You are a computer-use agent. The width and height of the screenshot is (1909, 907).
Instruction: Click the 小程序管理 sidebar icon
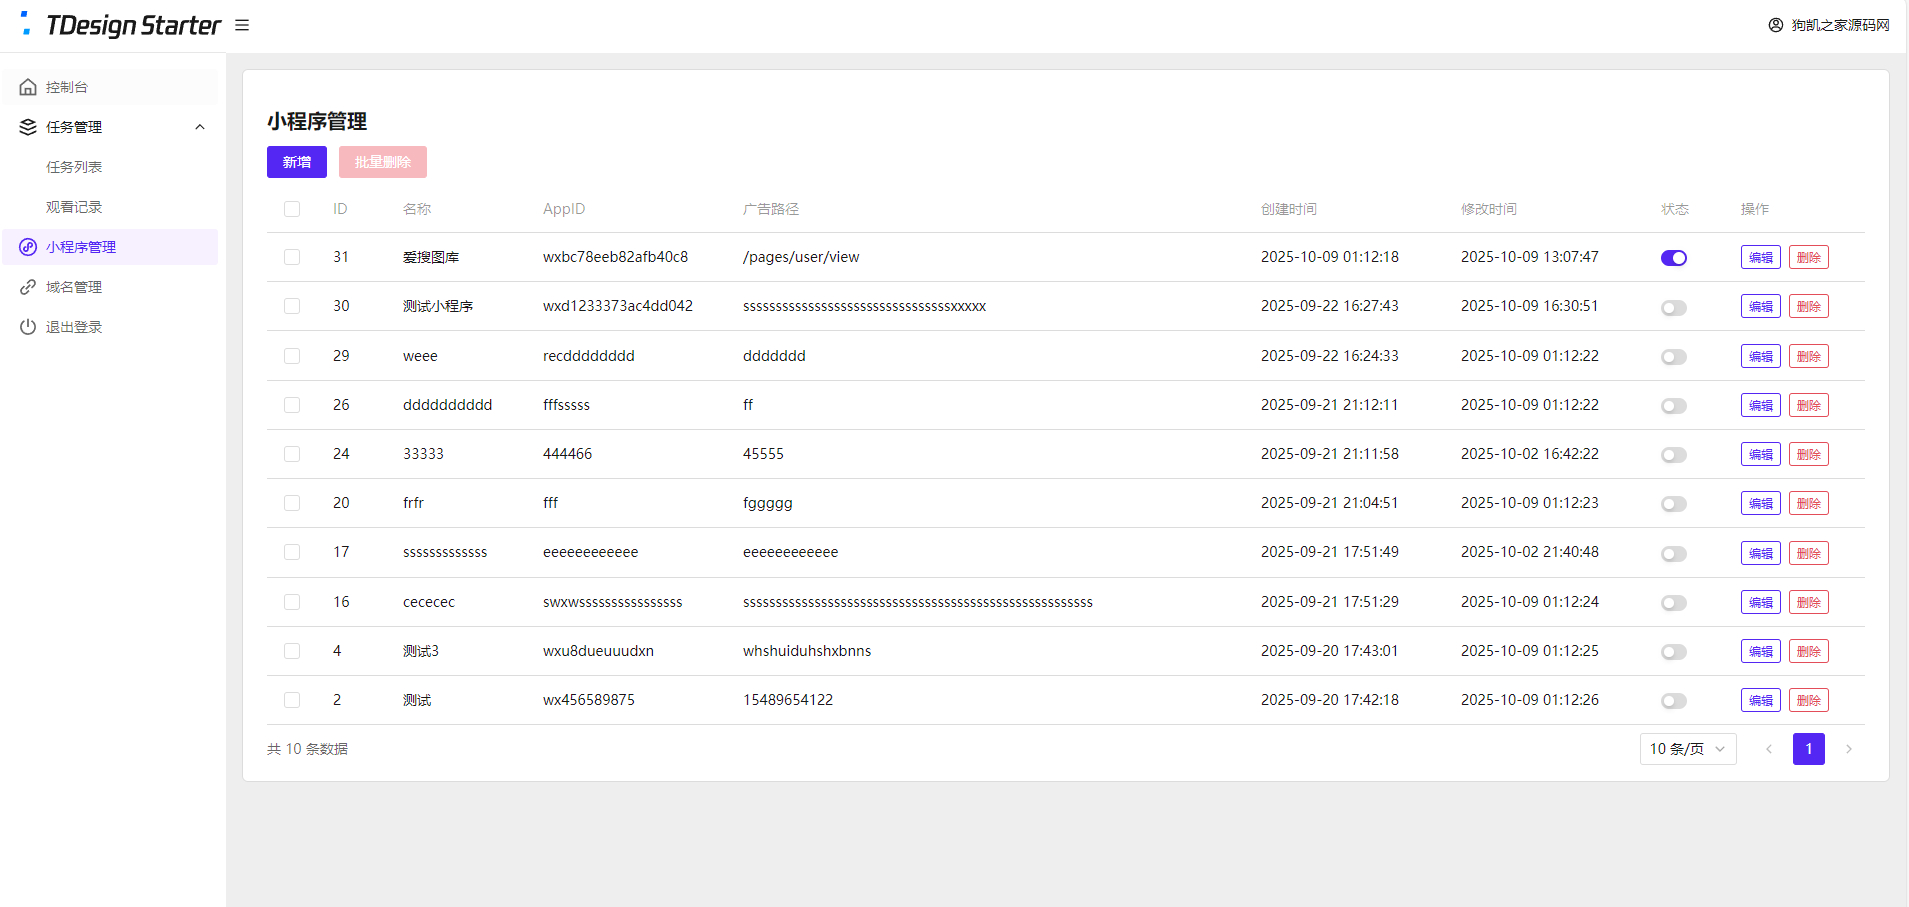[28, 247]
